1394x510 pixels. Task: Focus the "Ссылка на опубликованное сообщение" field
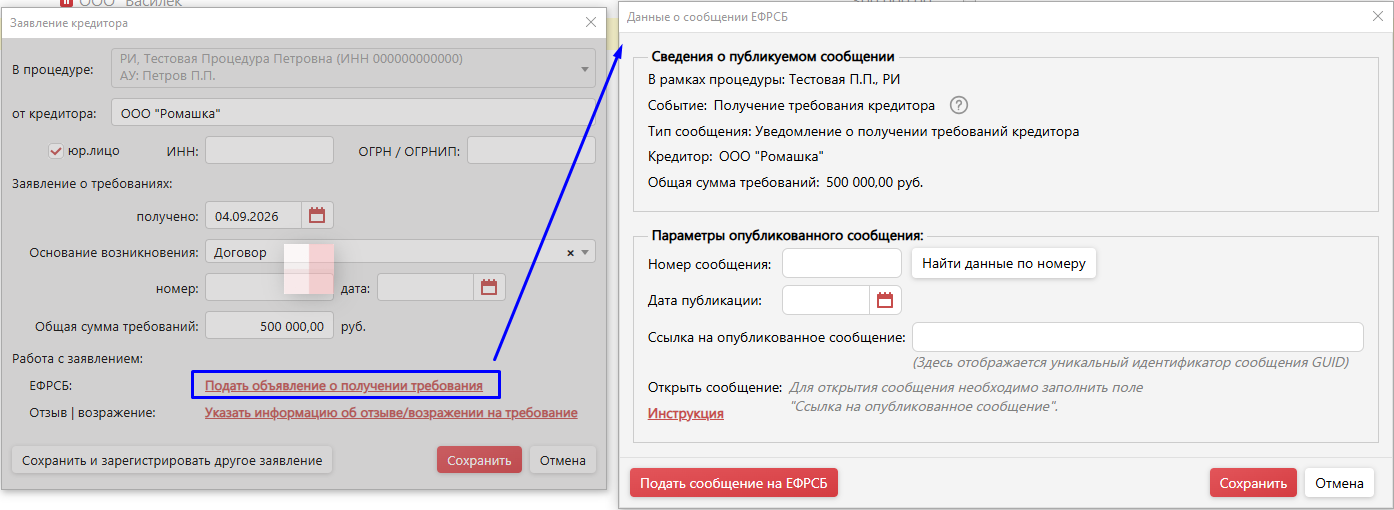(1138, 337)
